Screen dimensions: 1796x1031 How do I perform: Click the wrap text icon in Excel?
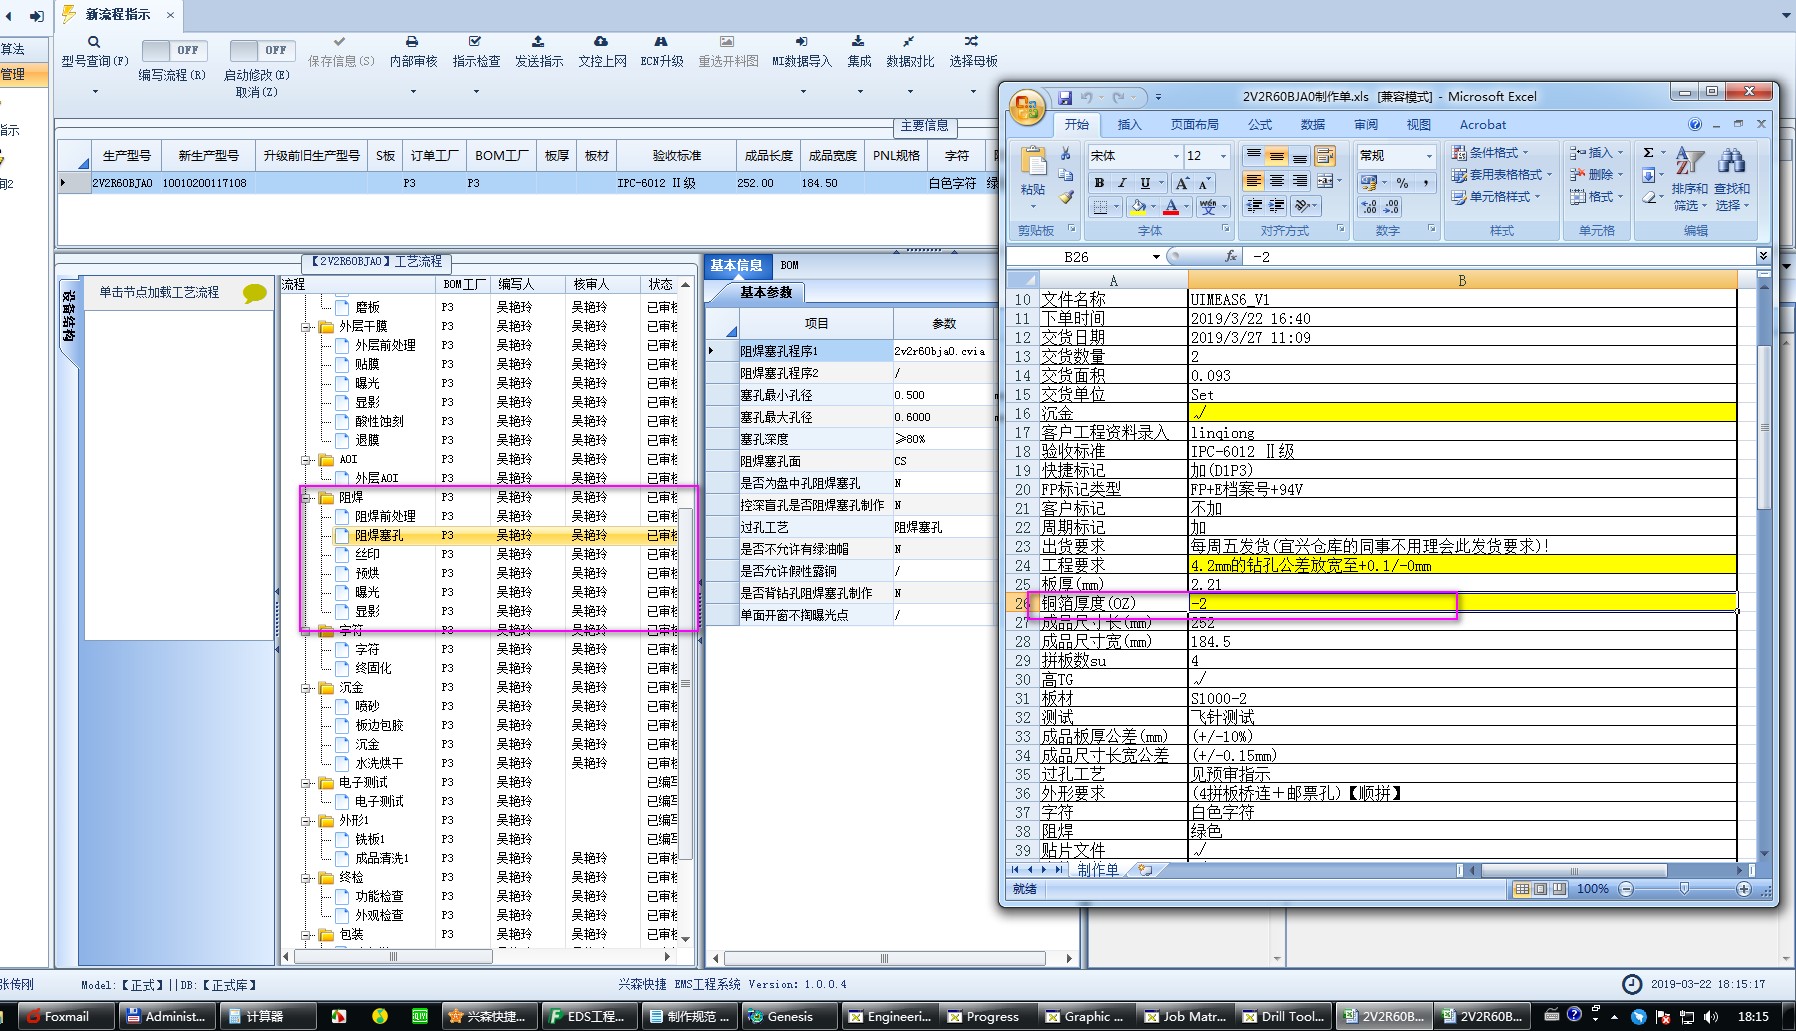pyautogui.click(x=1325, y=156)
